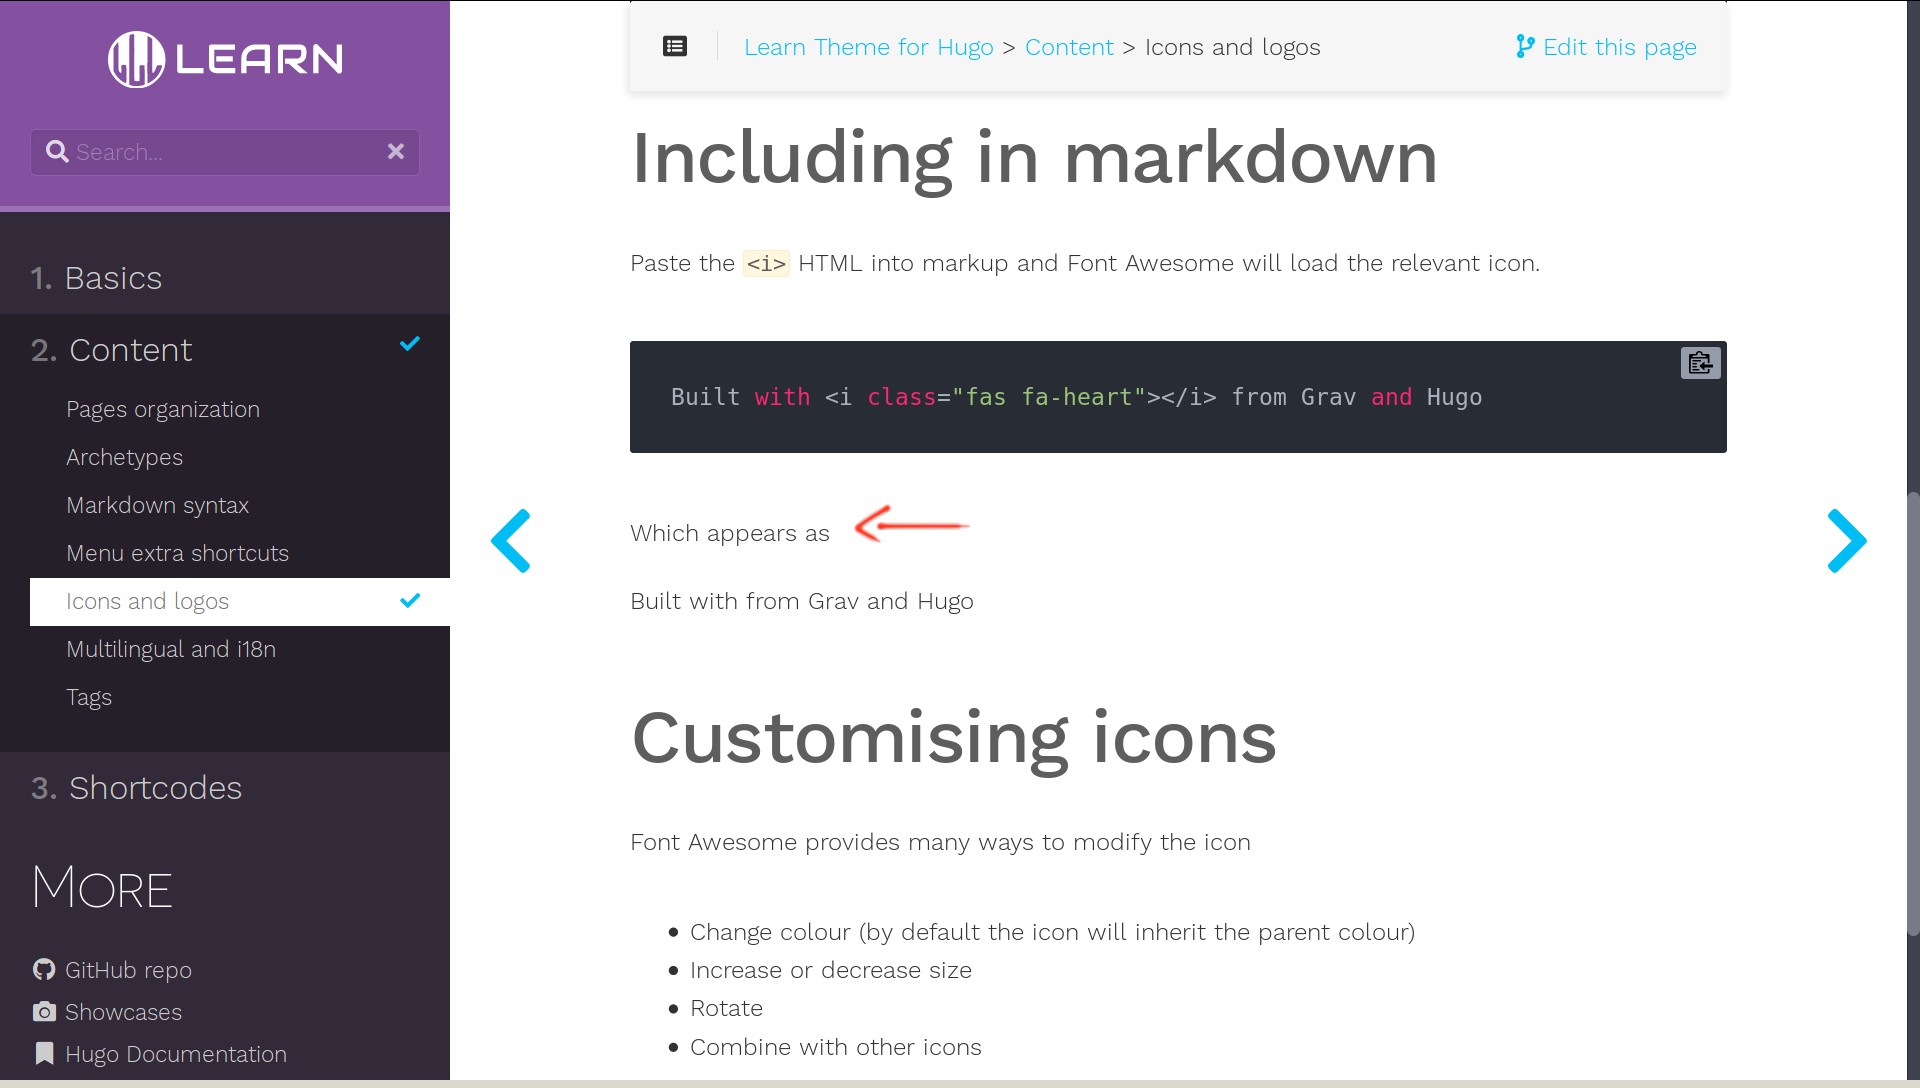The width and height of the screenshot is (1920, 1088).
Task: Open Learn Theme for Hugo breadcrumb
Action: tap(868, 47)
